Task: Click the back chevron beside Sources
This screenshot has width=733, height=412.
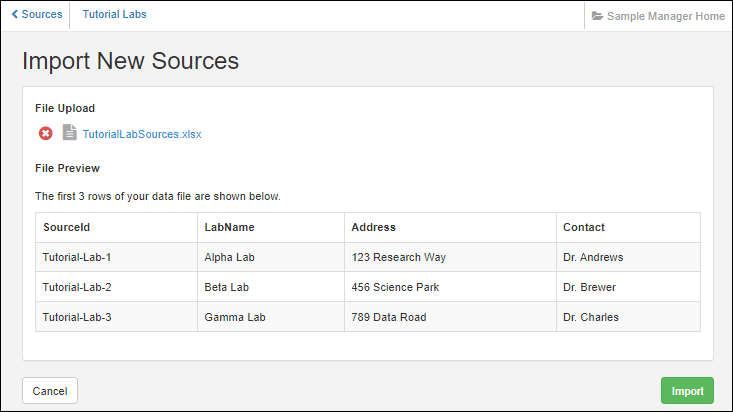Action: click(14, 15)
